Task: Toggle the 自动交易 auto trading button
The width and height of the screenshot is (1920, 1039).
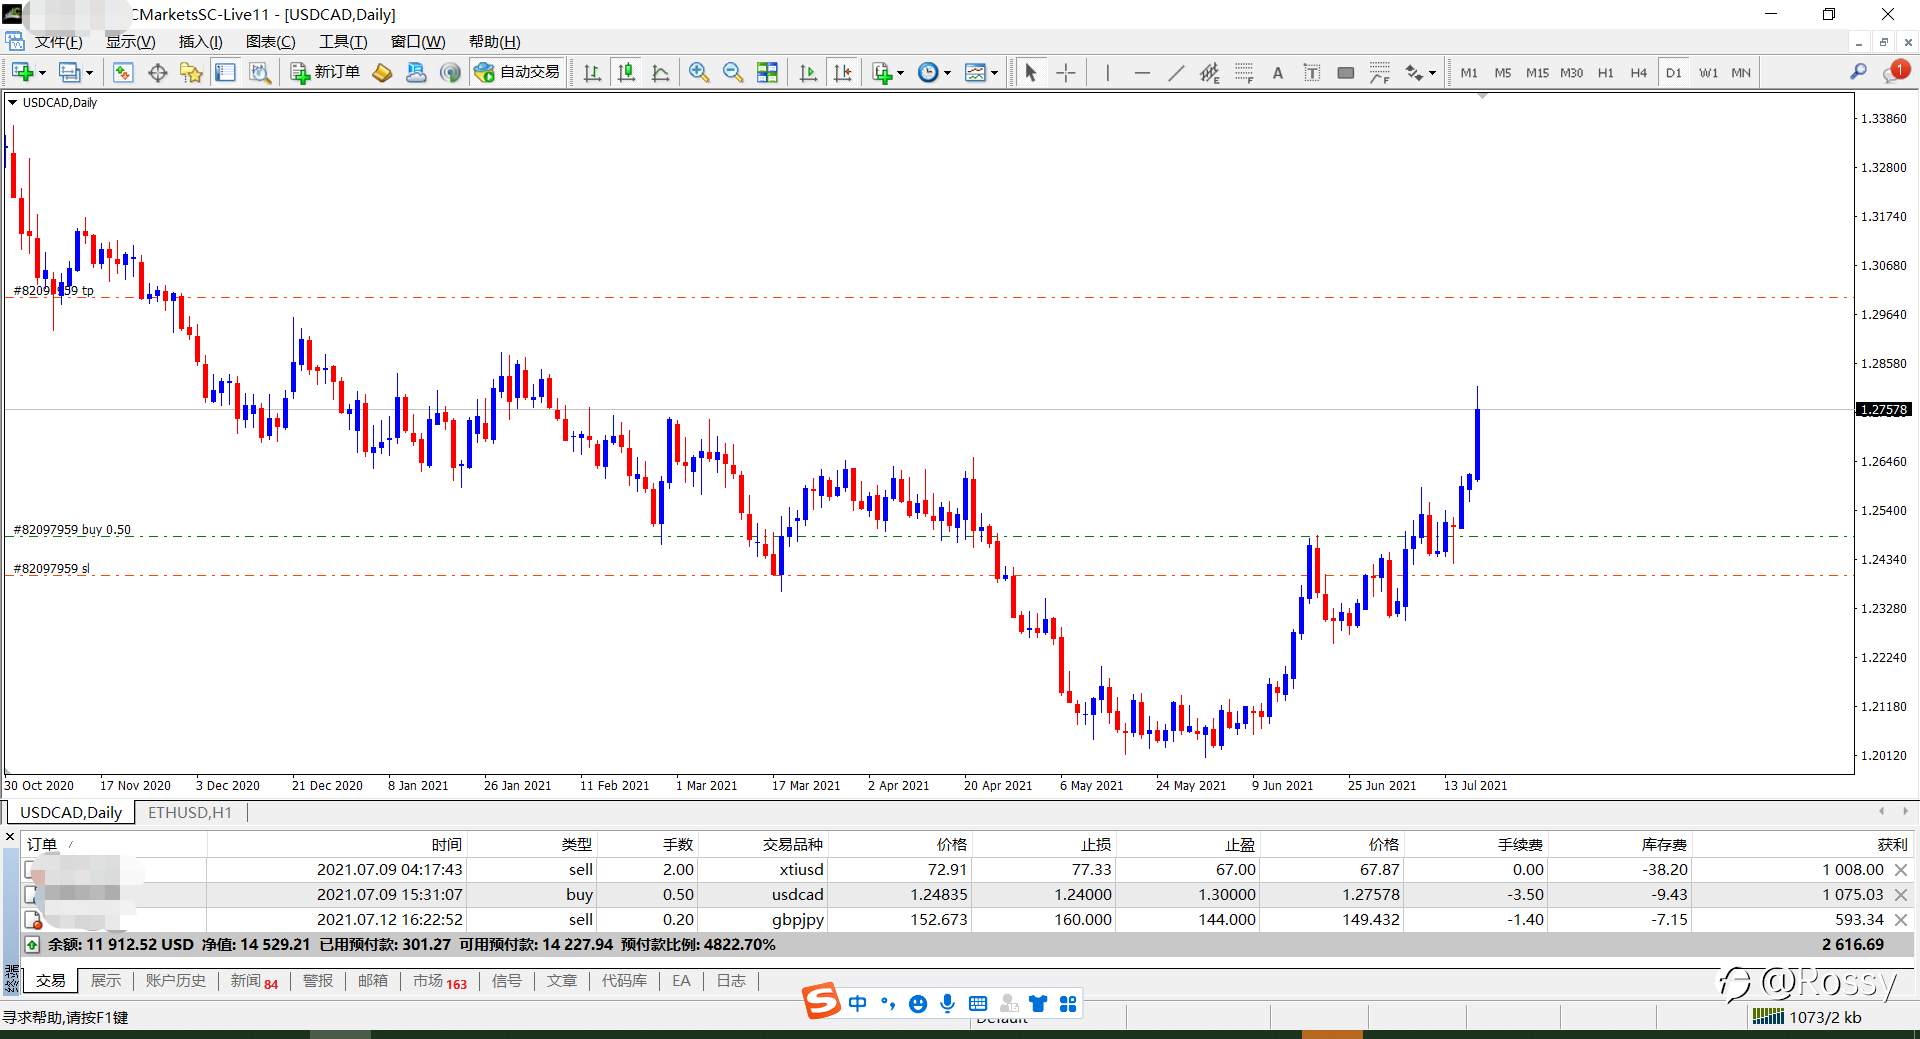Action: pyautogui.click(x=517, y=72)
